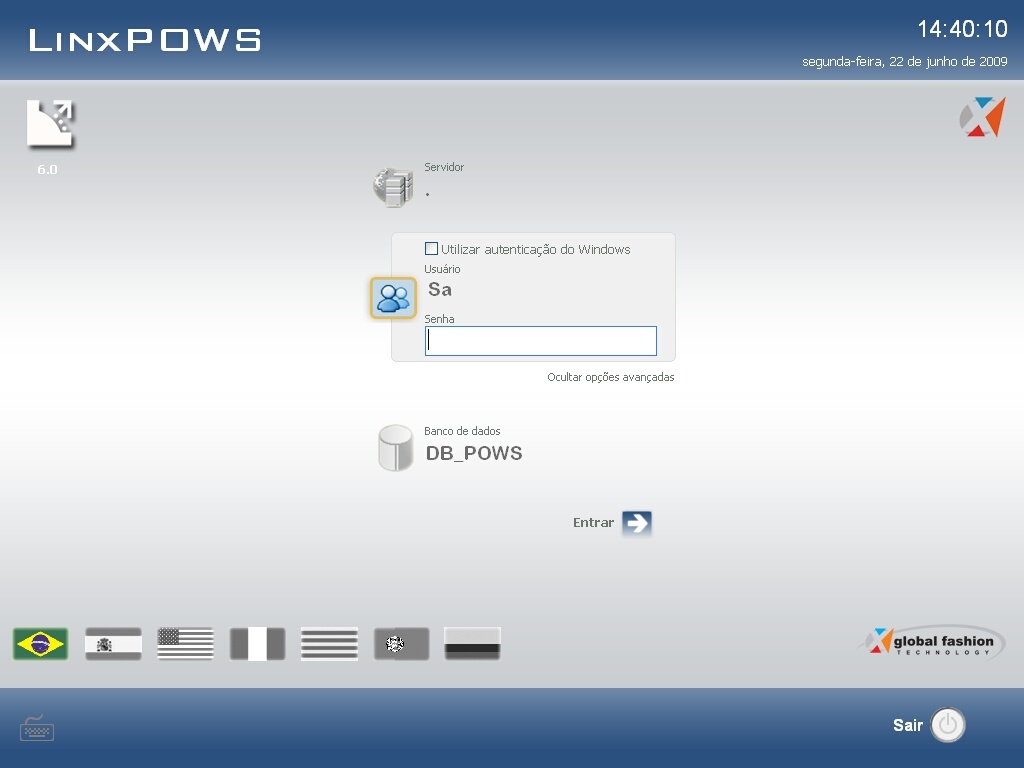Click the Entrar label

pyautogui.click(x=593, y=522)
